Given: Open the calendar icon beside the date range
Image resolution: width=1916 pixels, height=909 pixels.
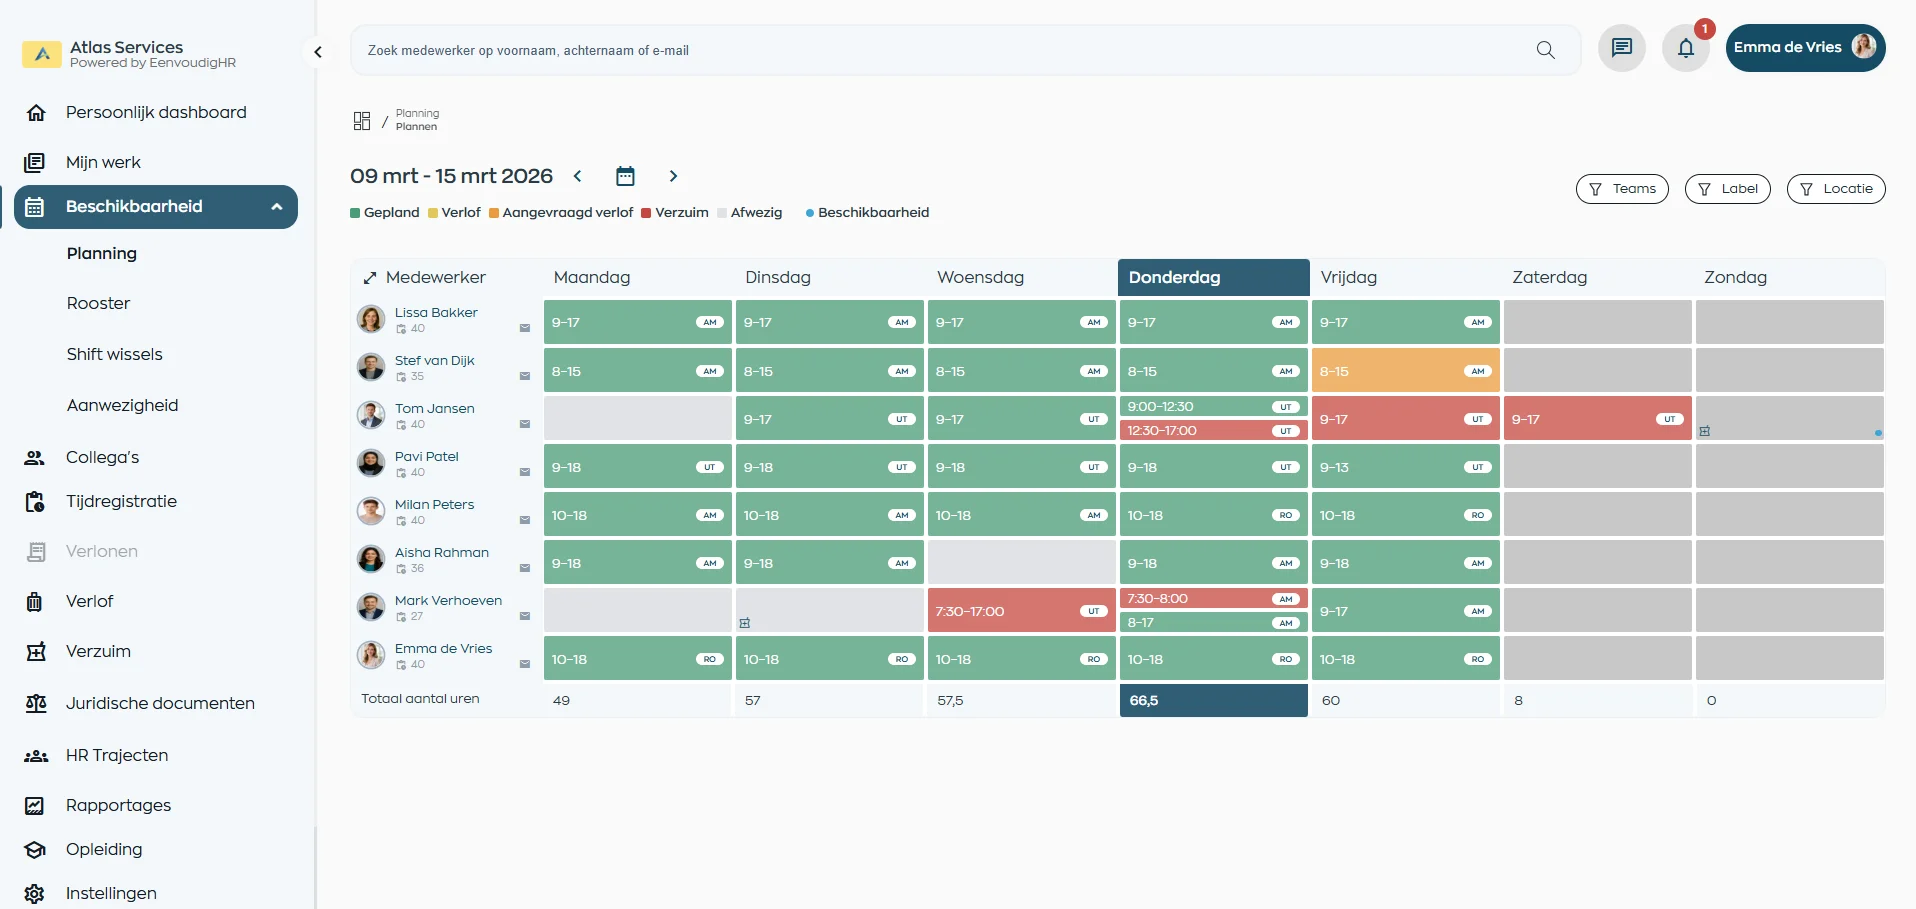Looking at the screenshot, I should click(x=625, y=175).
